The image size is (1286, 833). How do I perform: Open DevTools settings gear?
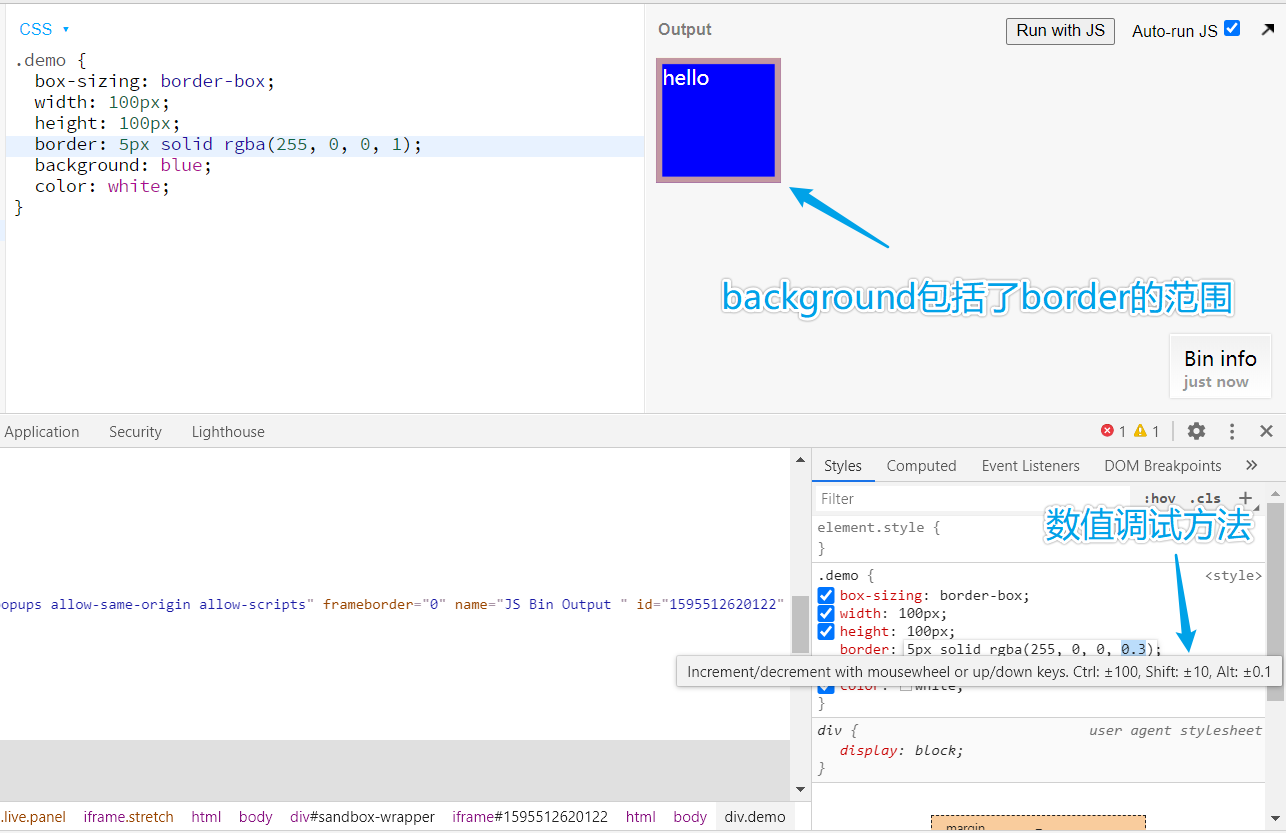pos(1196,431)
